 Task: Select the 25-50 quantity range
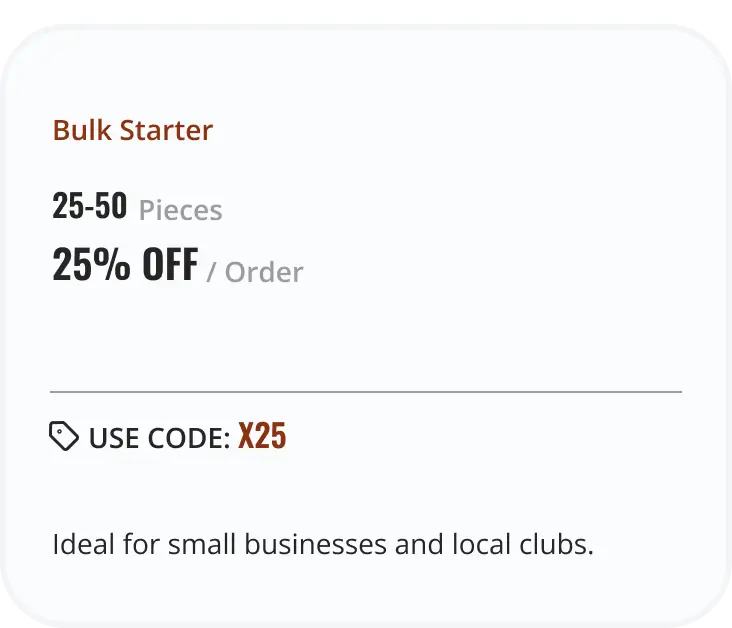(89, 207)
